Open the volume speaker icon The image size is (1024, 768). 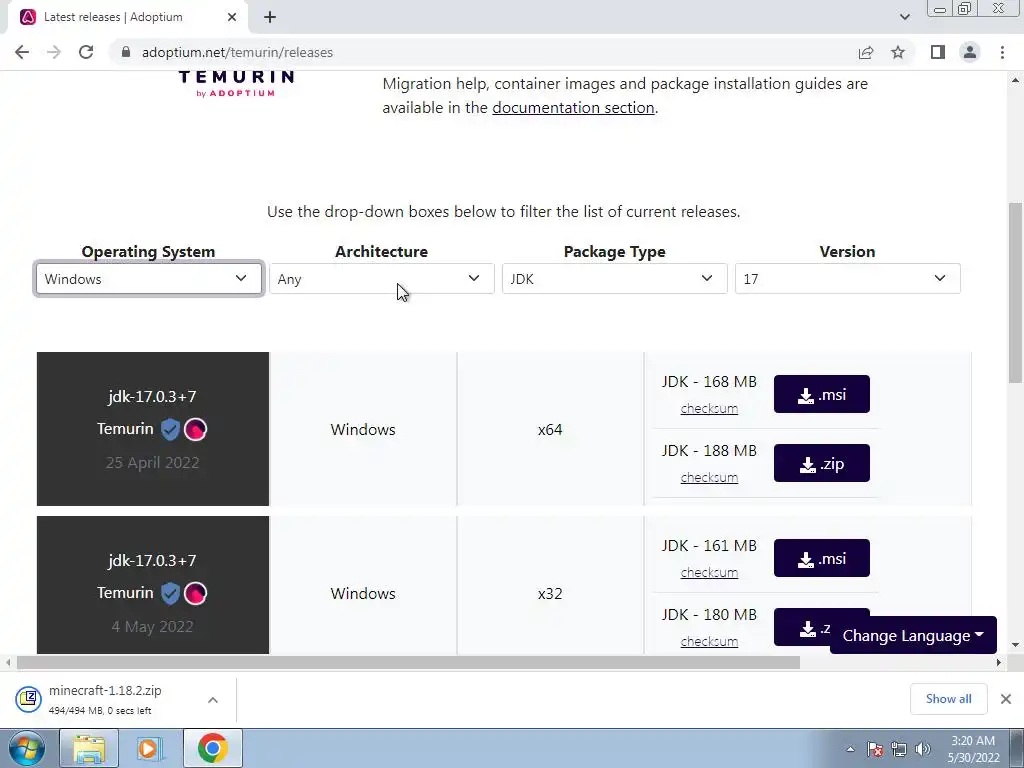pos(923,749)
